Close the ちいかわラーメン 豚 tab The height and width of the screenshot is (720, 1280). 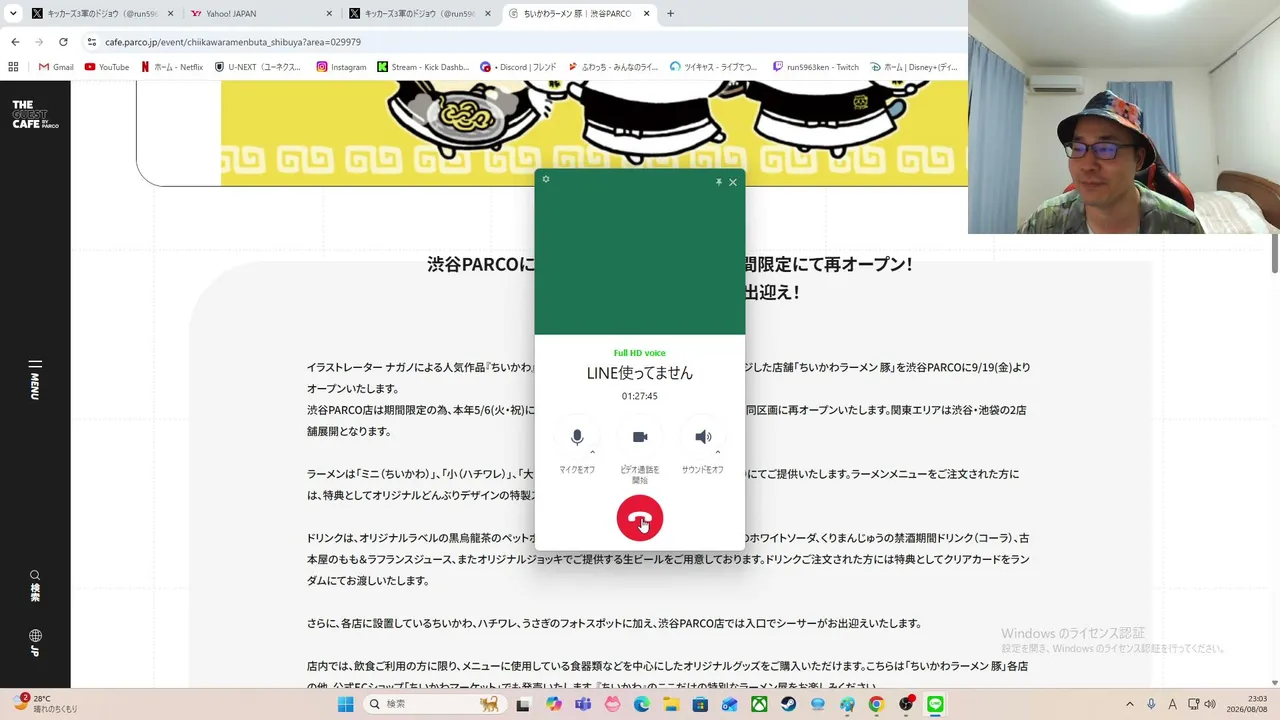coord(647,14)
